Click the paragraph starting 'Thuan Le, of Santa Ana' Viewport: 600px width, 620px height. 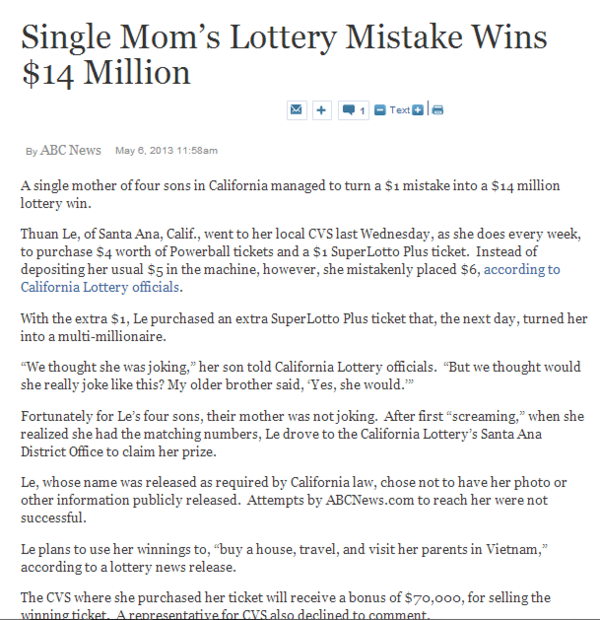[290, 260]
